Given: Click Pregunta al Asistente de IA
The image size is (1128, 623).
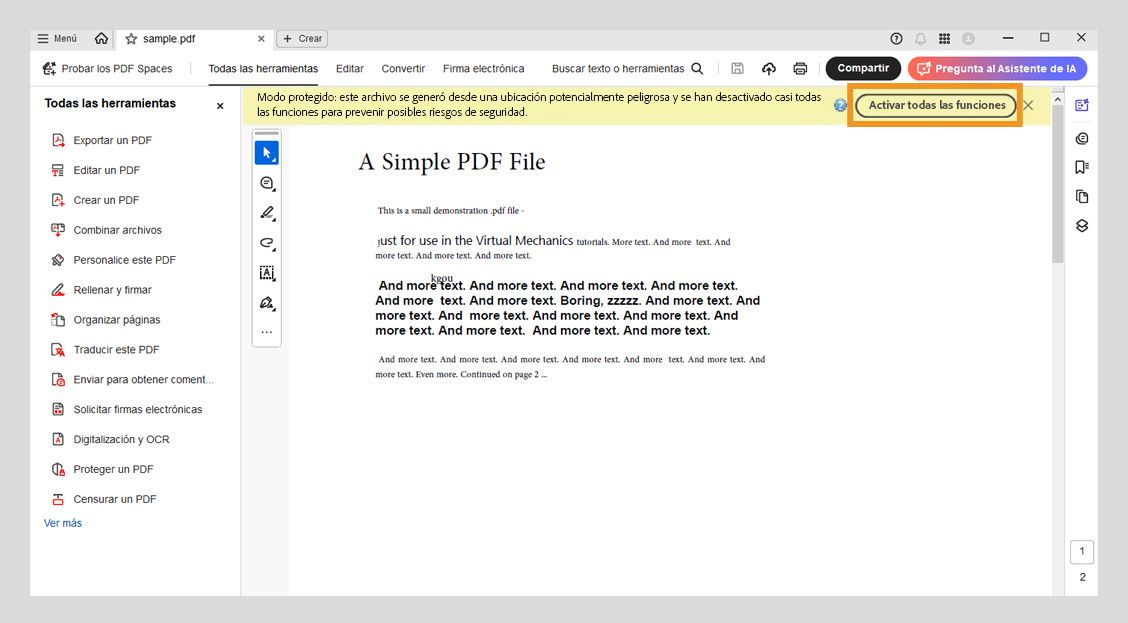Looking at the screenshot, I should [x=997, y=68].
